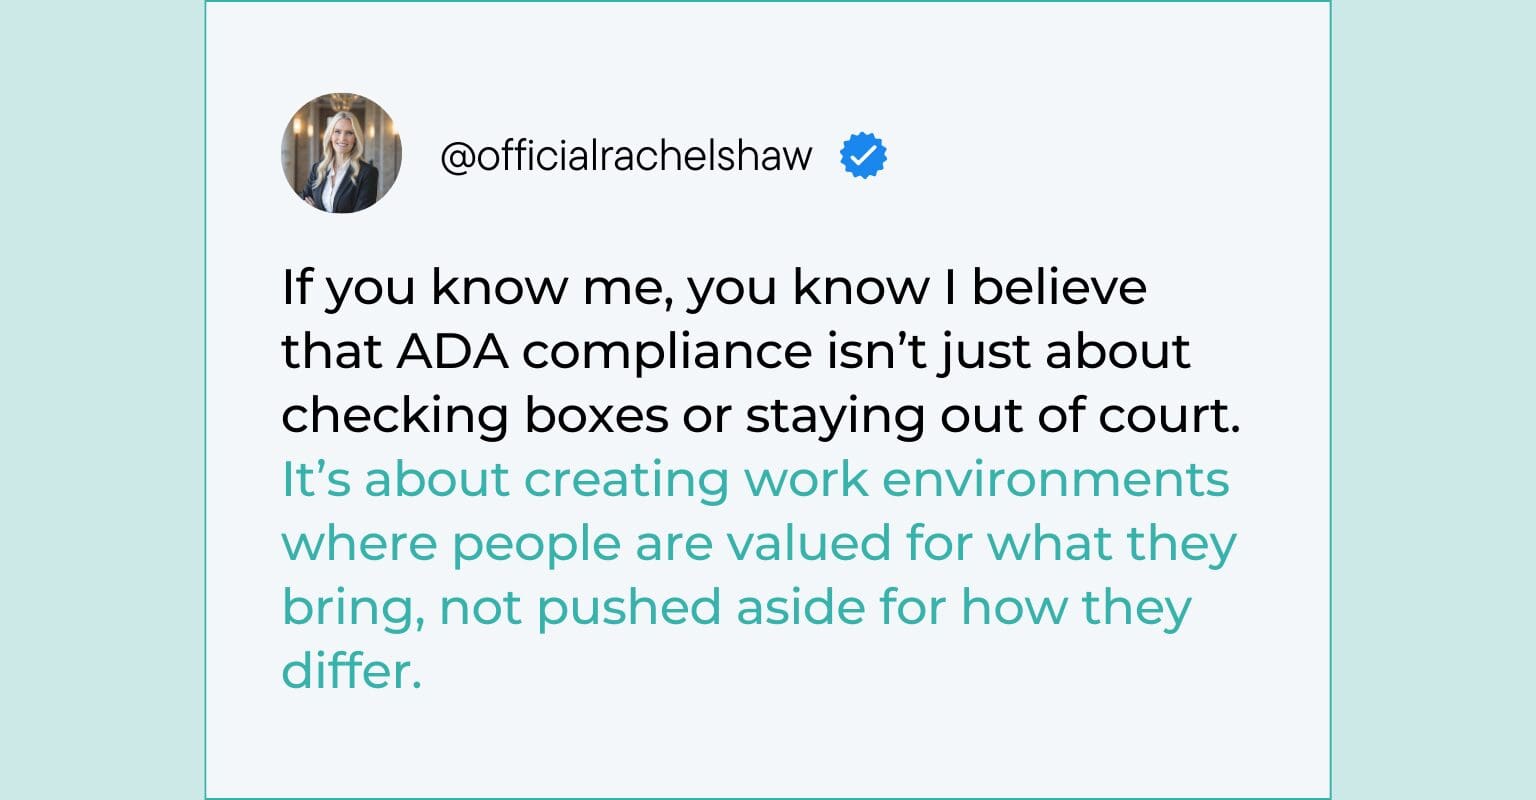Screen dimensions: 1536x800
Task: Click the line "If you know me, you know I believe"
Action: pos(714,290)
